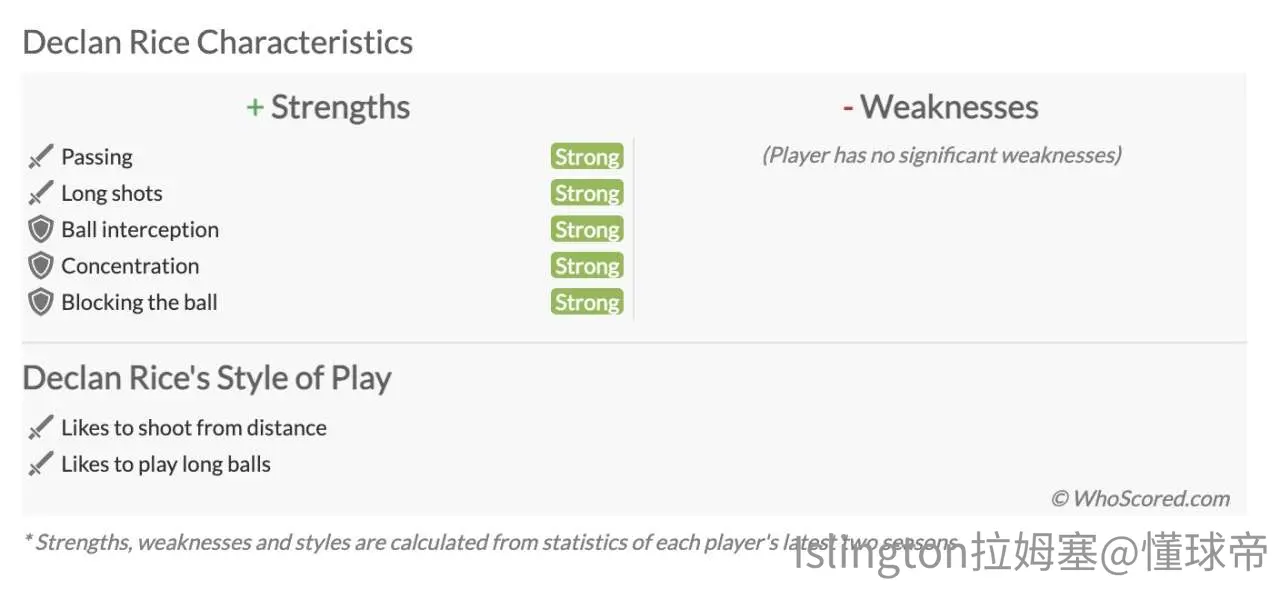Click the Weaknesses column heading
1280x589 pixels.
940,107
